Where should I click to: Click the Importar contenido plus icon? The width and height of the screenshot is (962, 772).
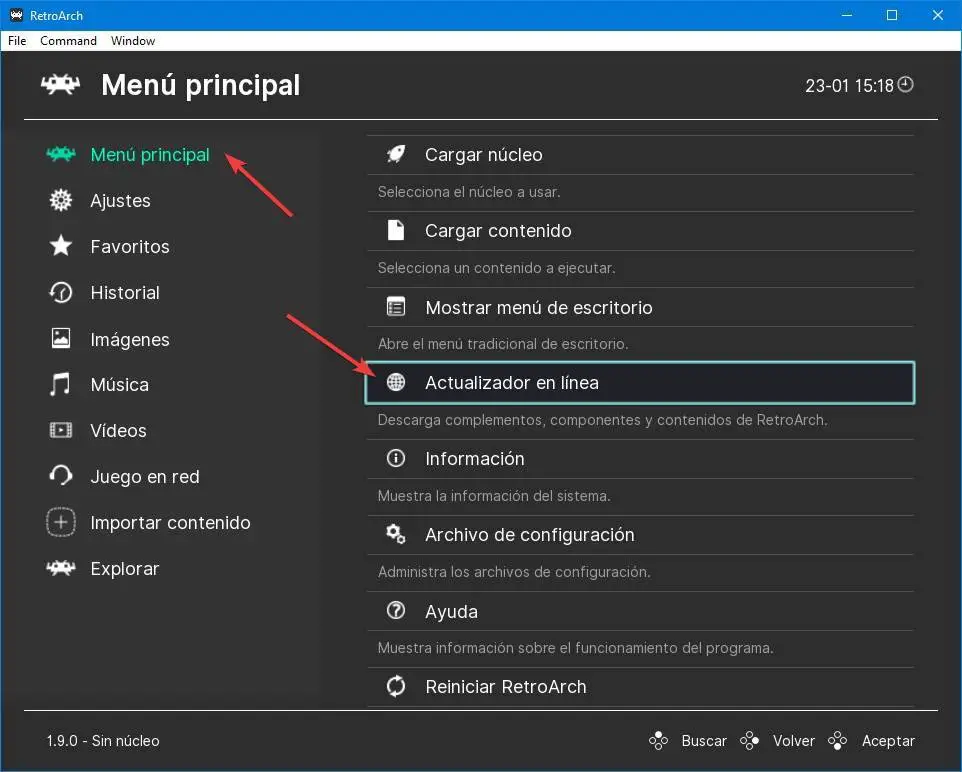pos(61,522)
